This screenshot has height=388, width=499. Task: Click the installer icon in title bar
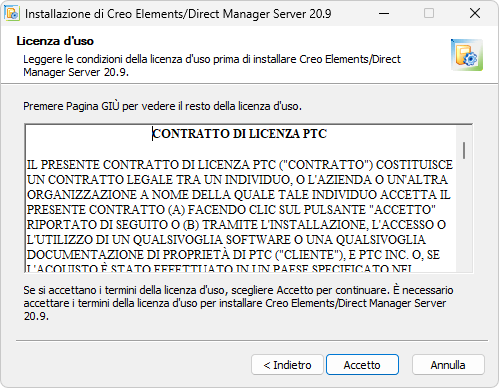12,14
